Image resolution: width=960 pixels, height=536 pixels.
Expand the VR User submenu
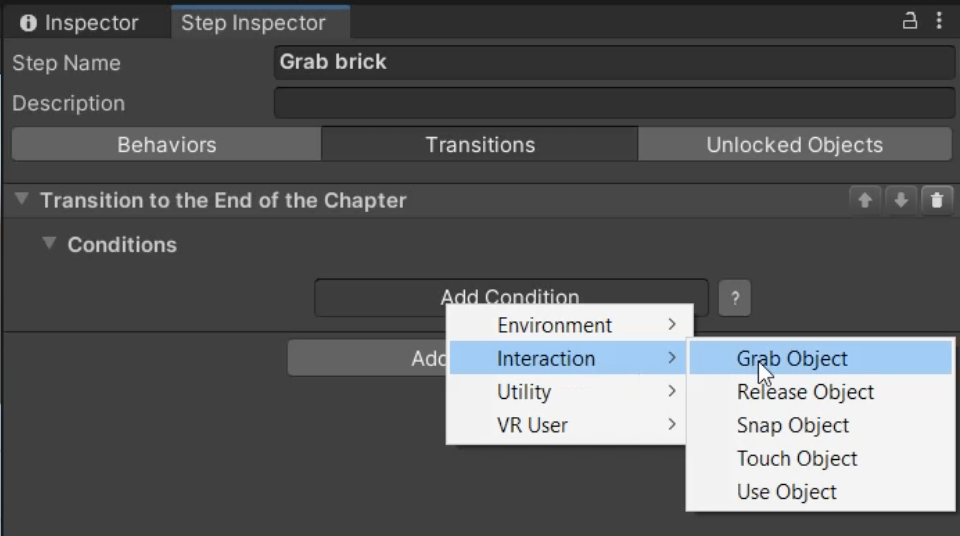pos(570,425)
